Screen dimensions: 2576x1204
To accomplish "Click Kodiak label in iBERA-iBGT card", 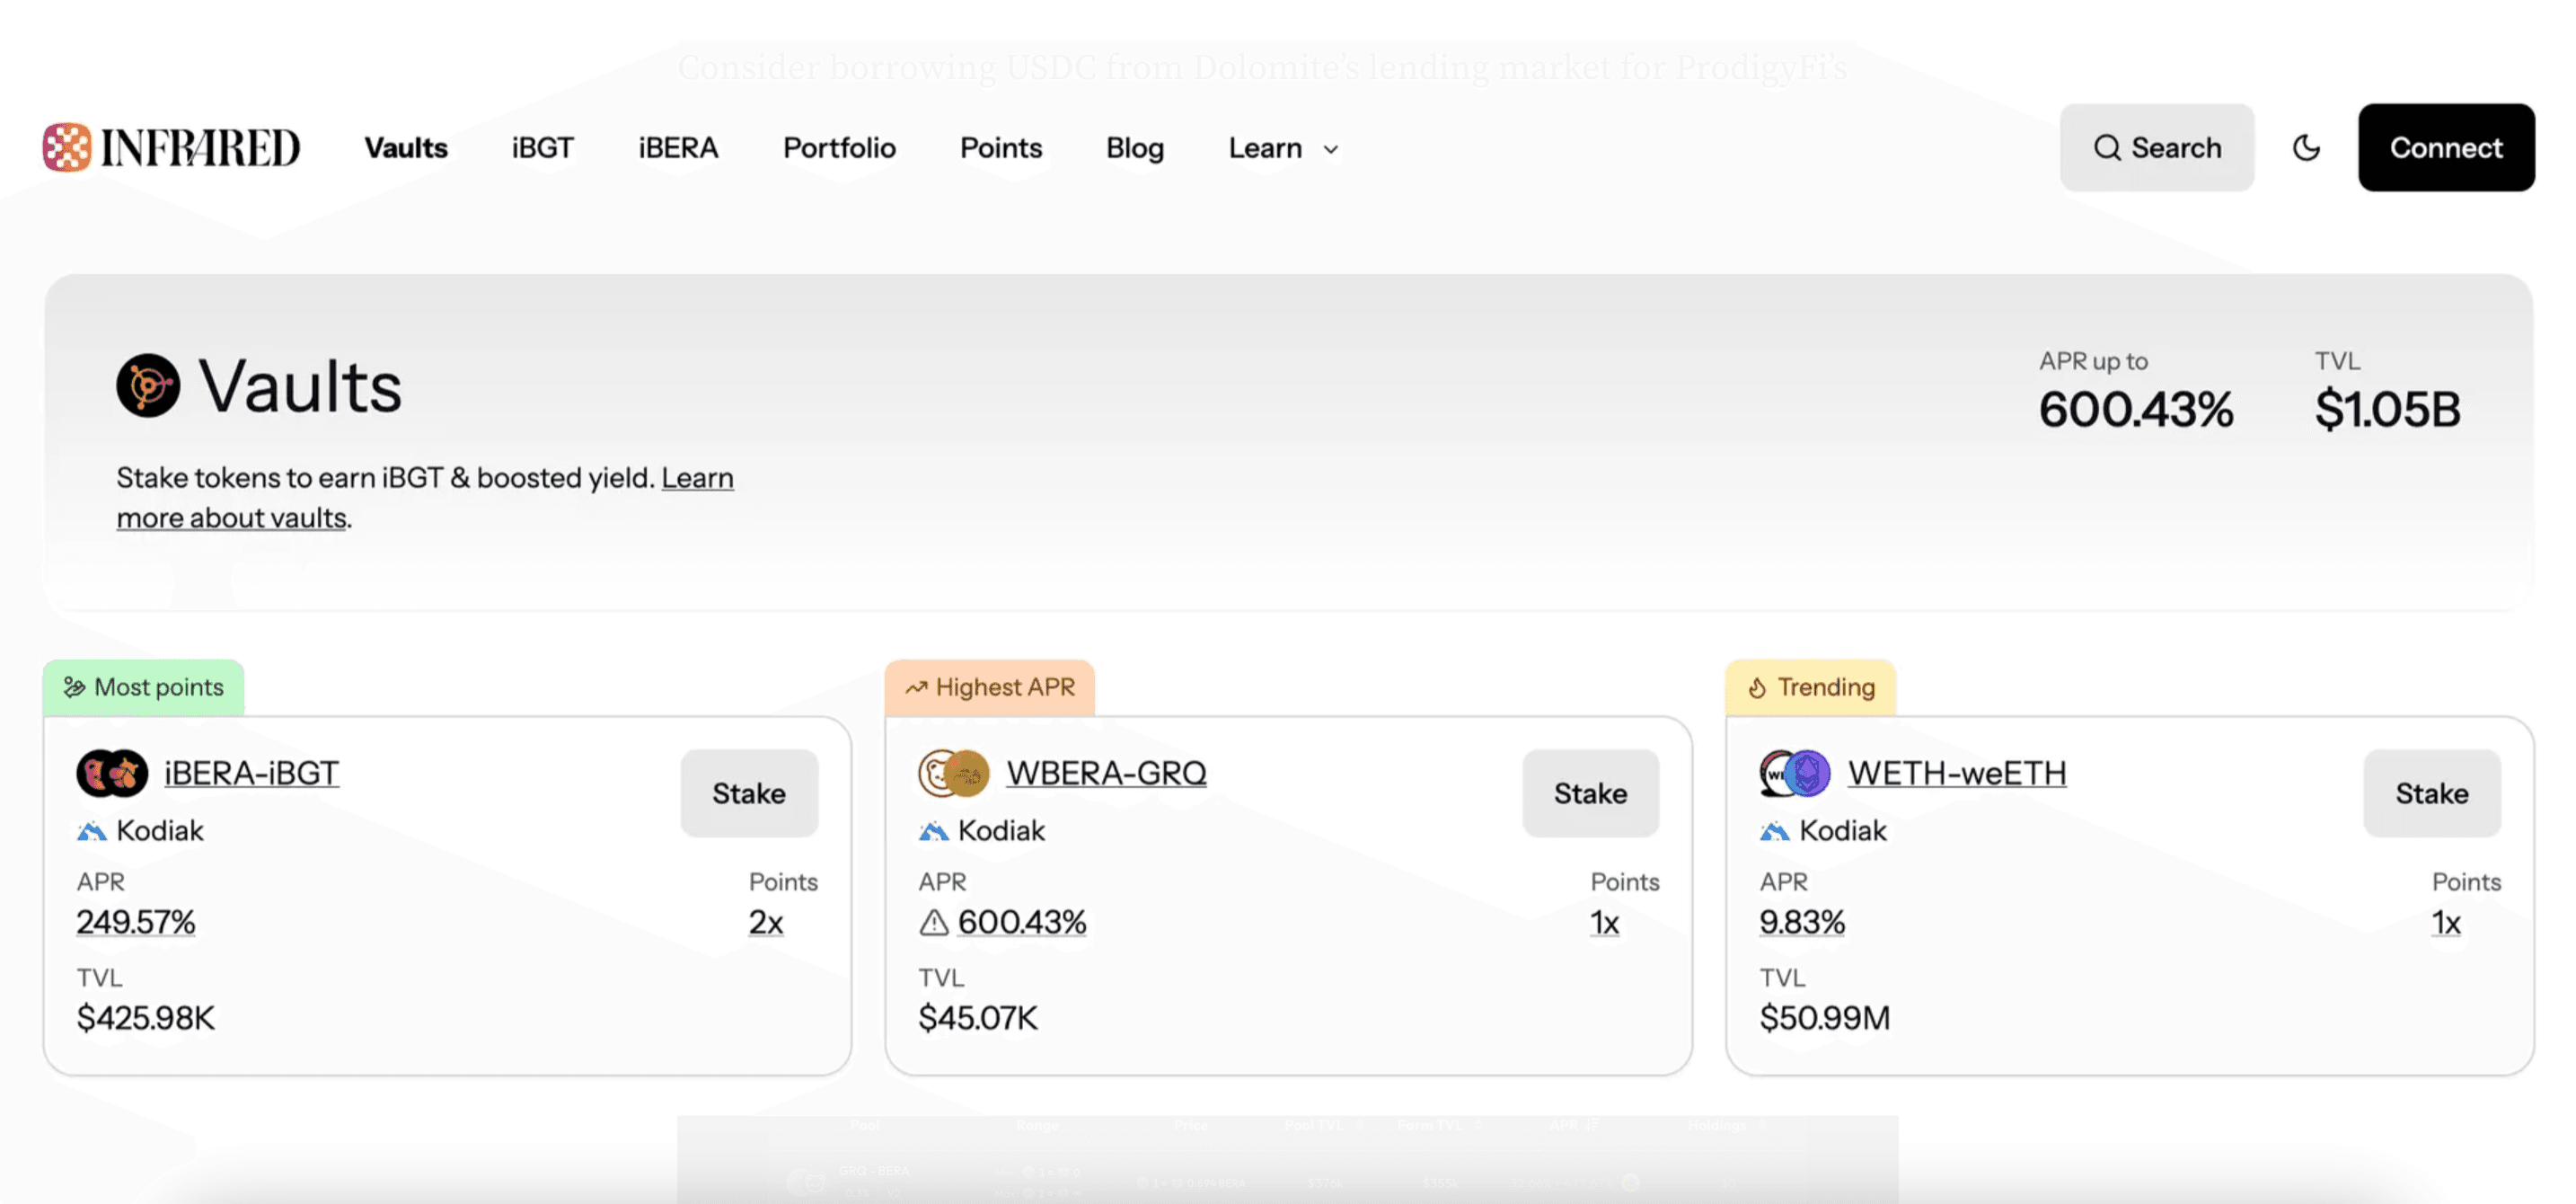I will coord(160,831).
